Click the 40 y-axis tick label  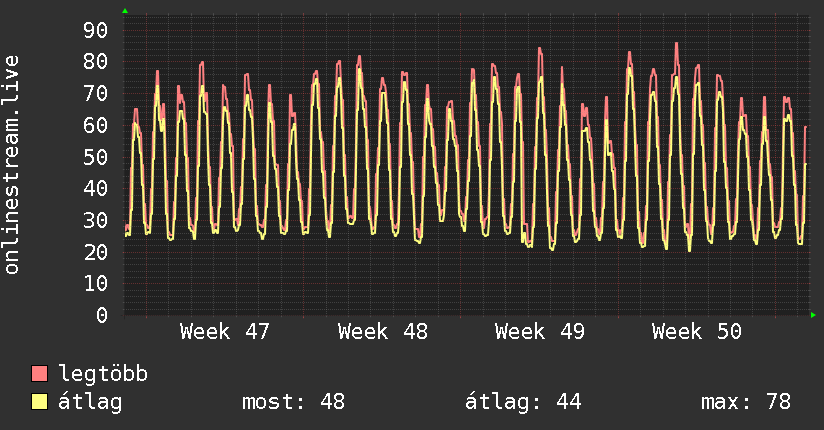96,188
